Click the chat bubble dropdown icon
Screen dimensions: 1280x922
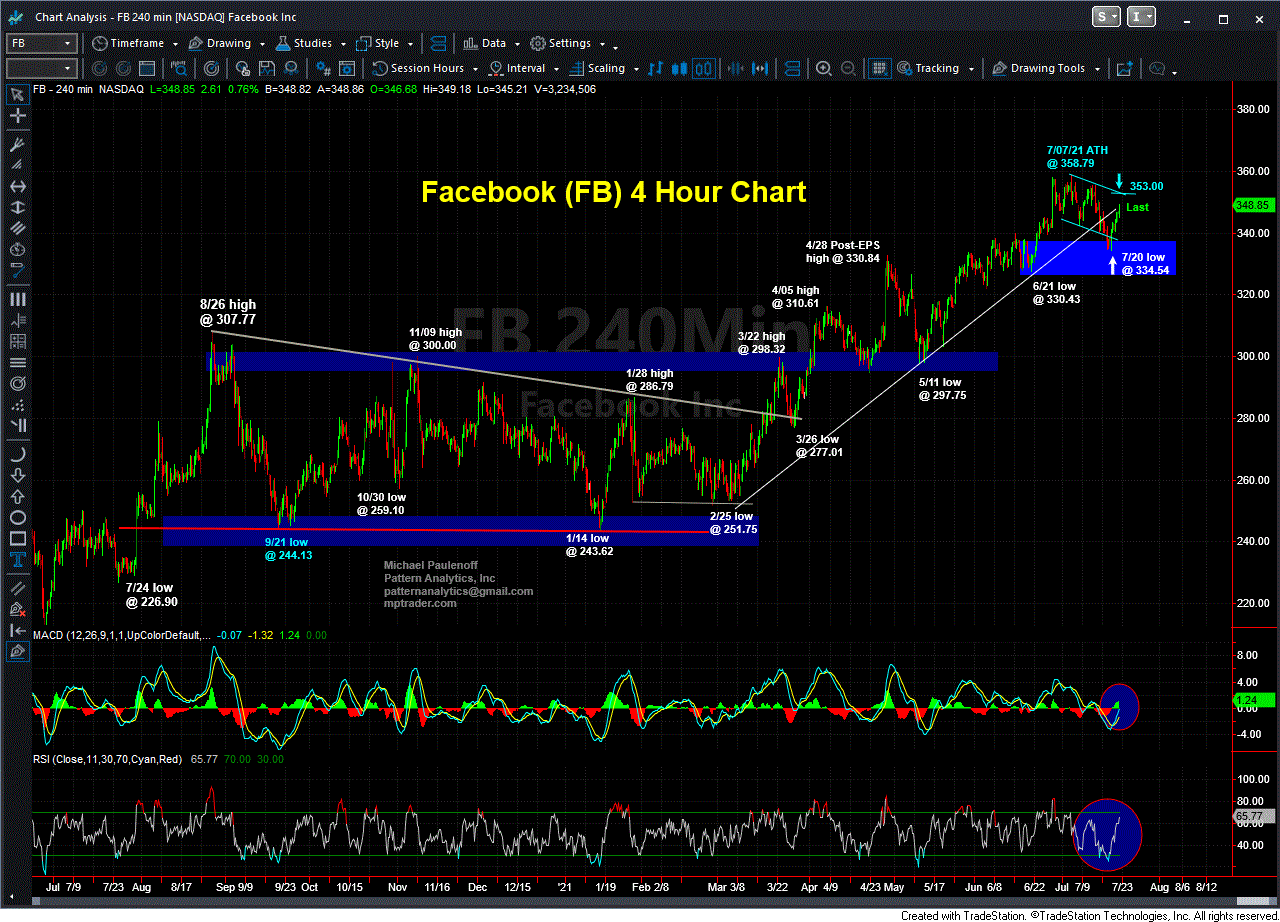click(1160, 69)
